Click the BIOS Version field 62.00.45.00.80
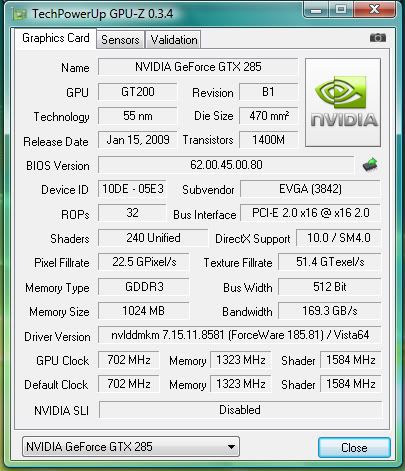The width and height of the screenshot is (405, 471). point(226,165)
